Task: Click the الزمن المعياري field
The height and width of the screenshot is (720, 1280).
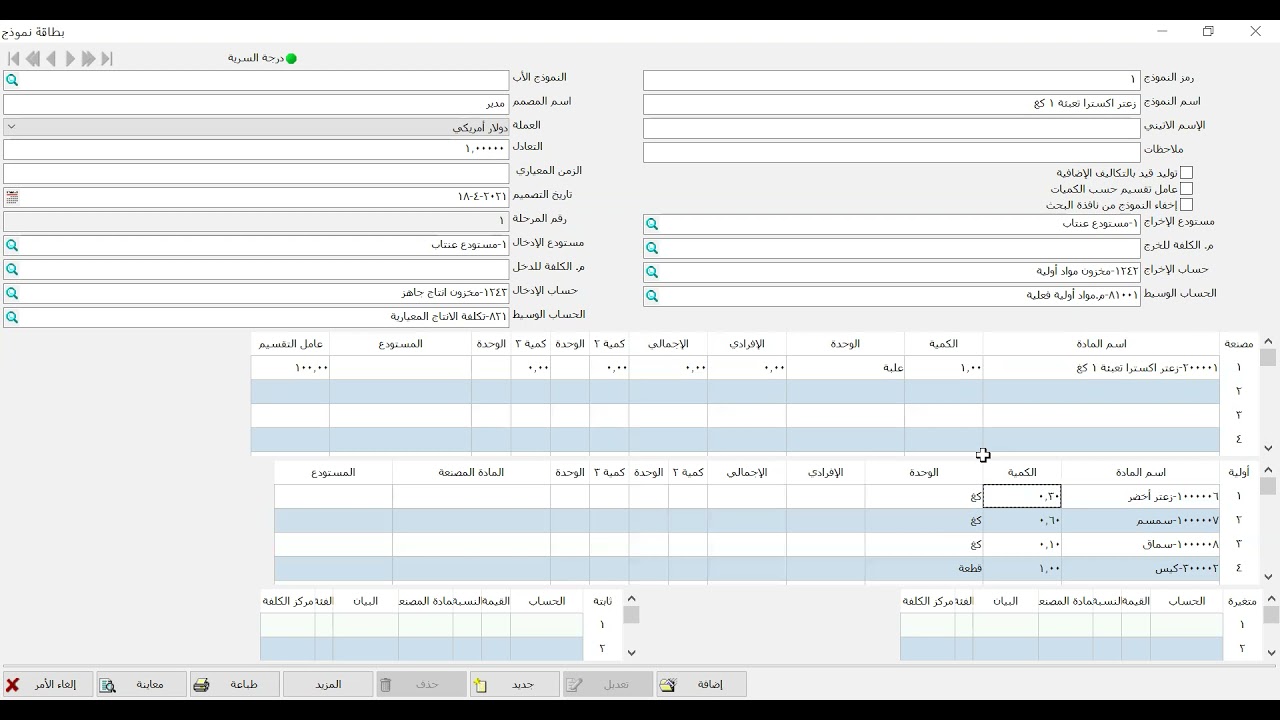Action: (x=256, y=173)
